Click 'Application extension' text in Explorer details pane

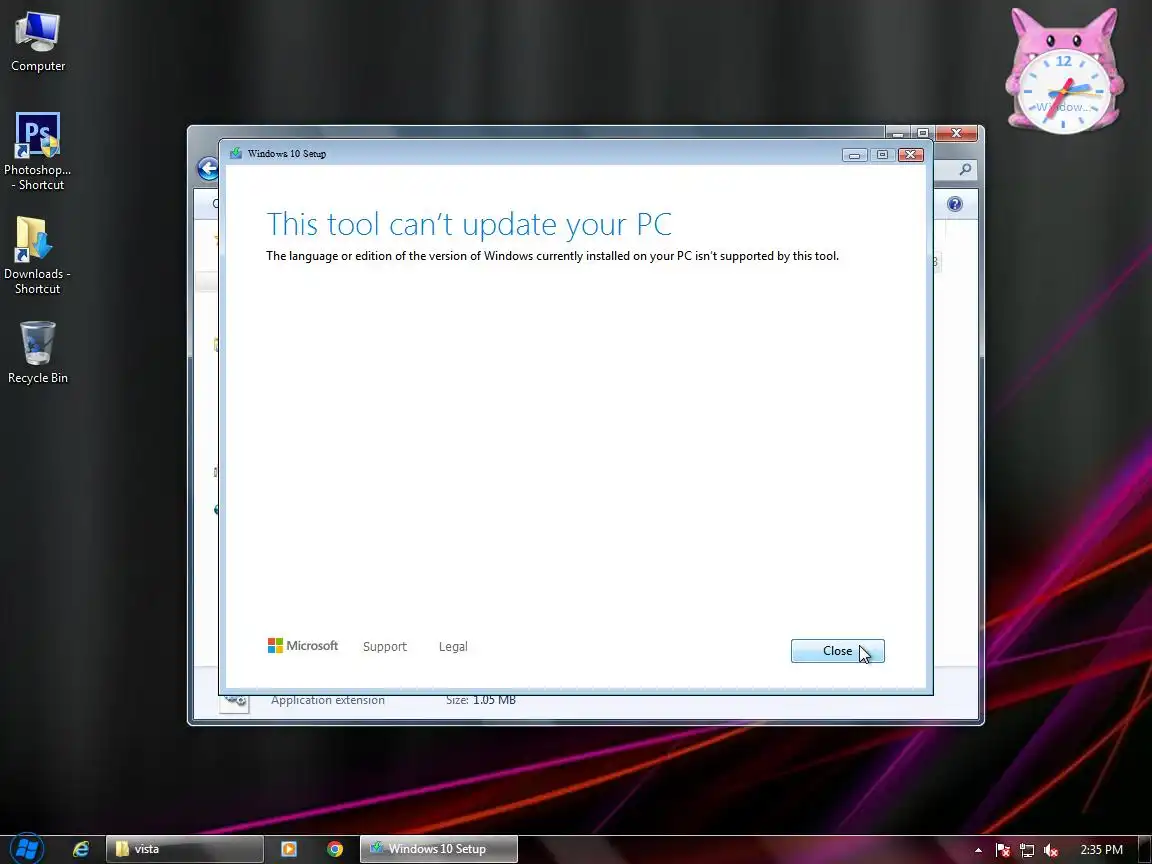[328, 700]
